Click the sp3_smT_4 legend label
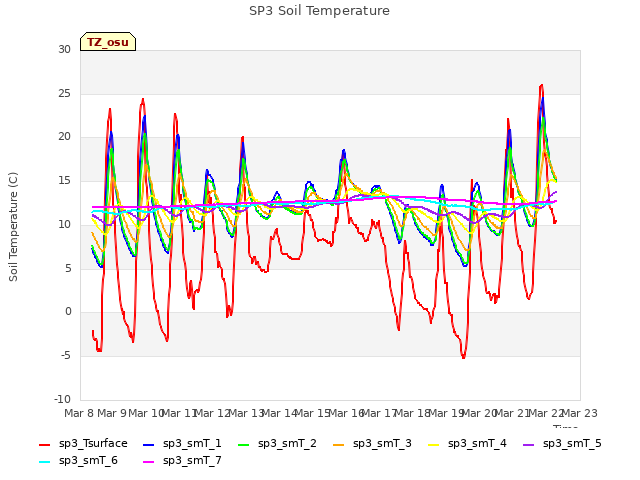 [x=477, y=443]
